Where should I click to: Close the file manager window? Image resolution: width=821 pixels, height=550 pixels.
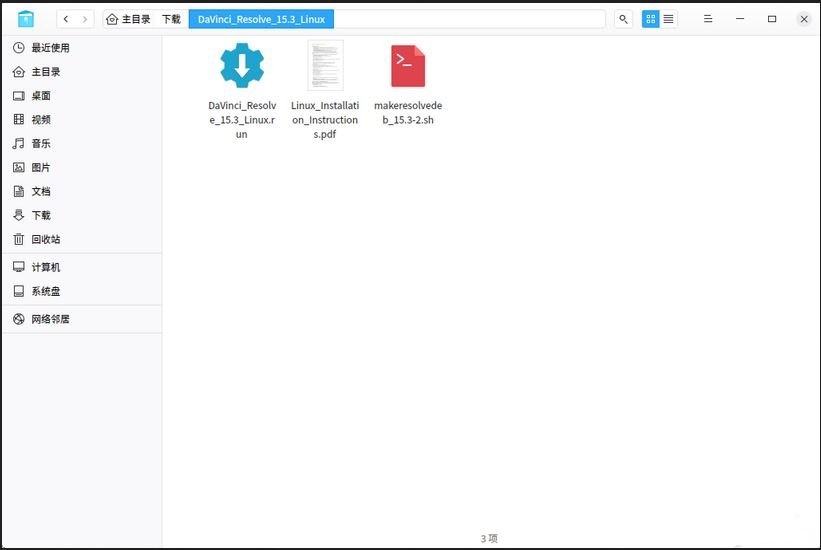[x=804, y=19]
